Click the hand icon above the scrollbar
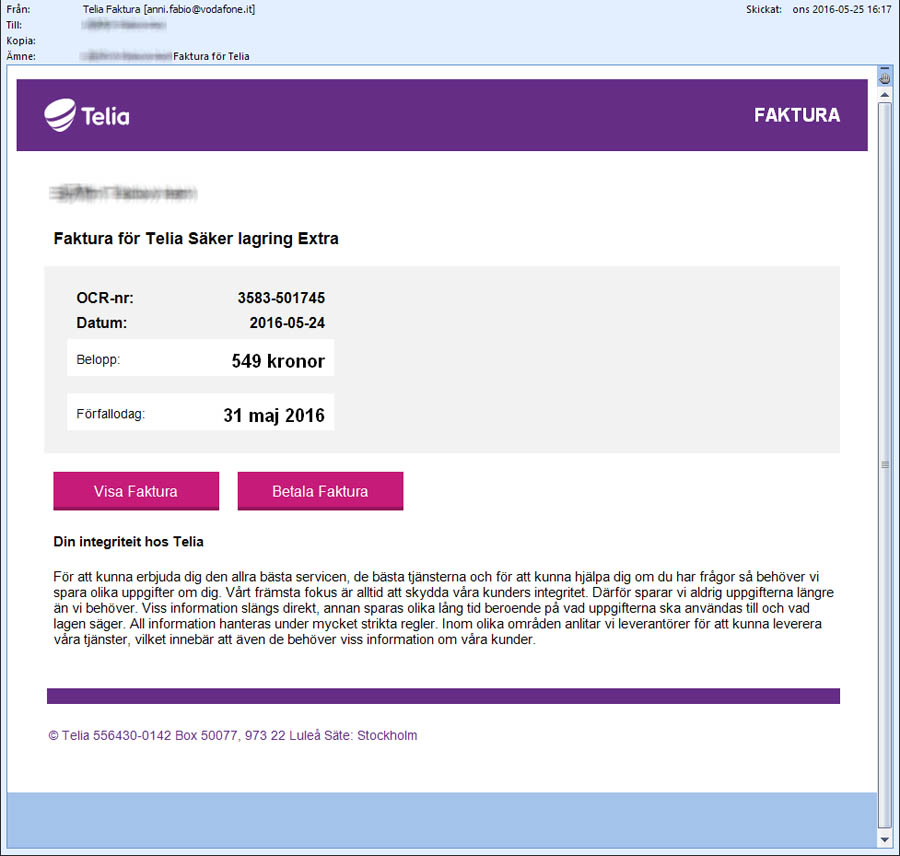 885,78
